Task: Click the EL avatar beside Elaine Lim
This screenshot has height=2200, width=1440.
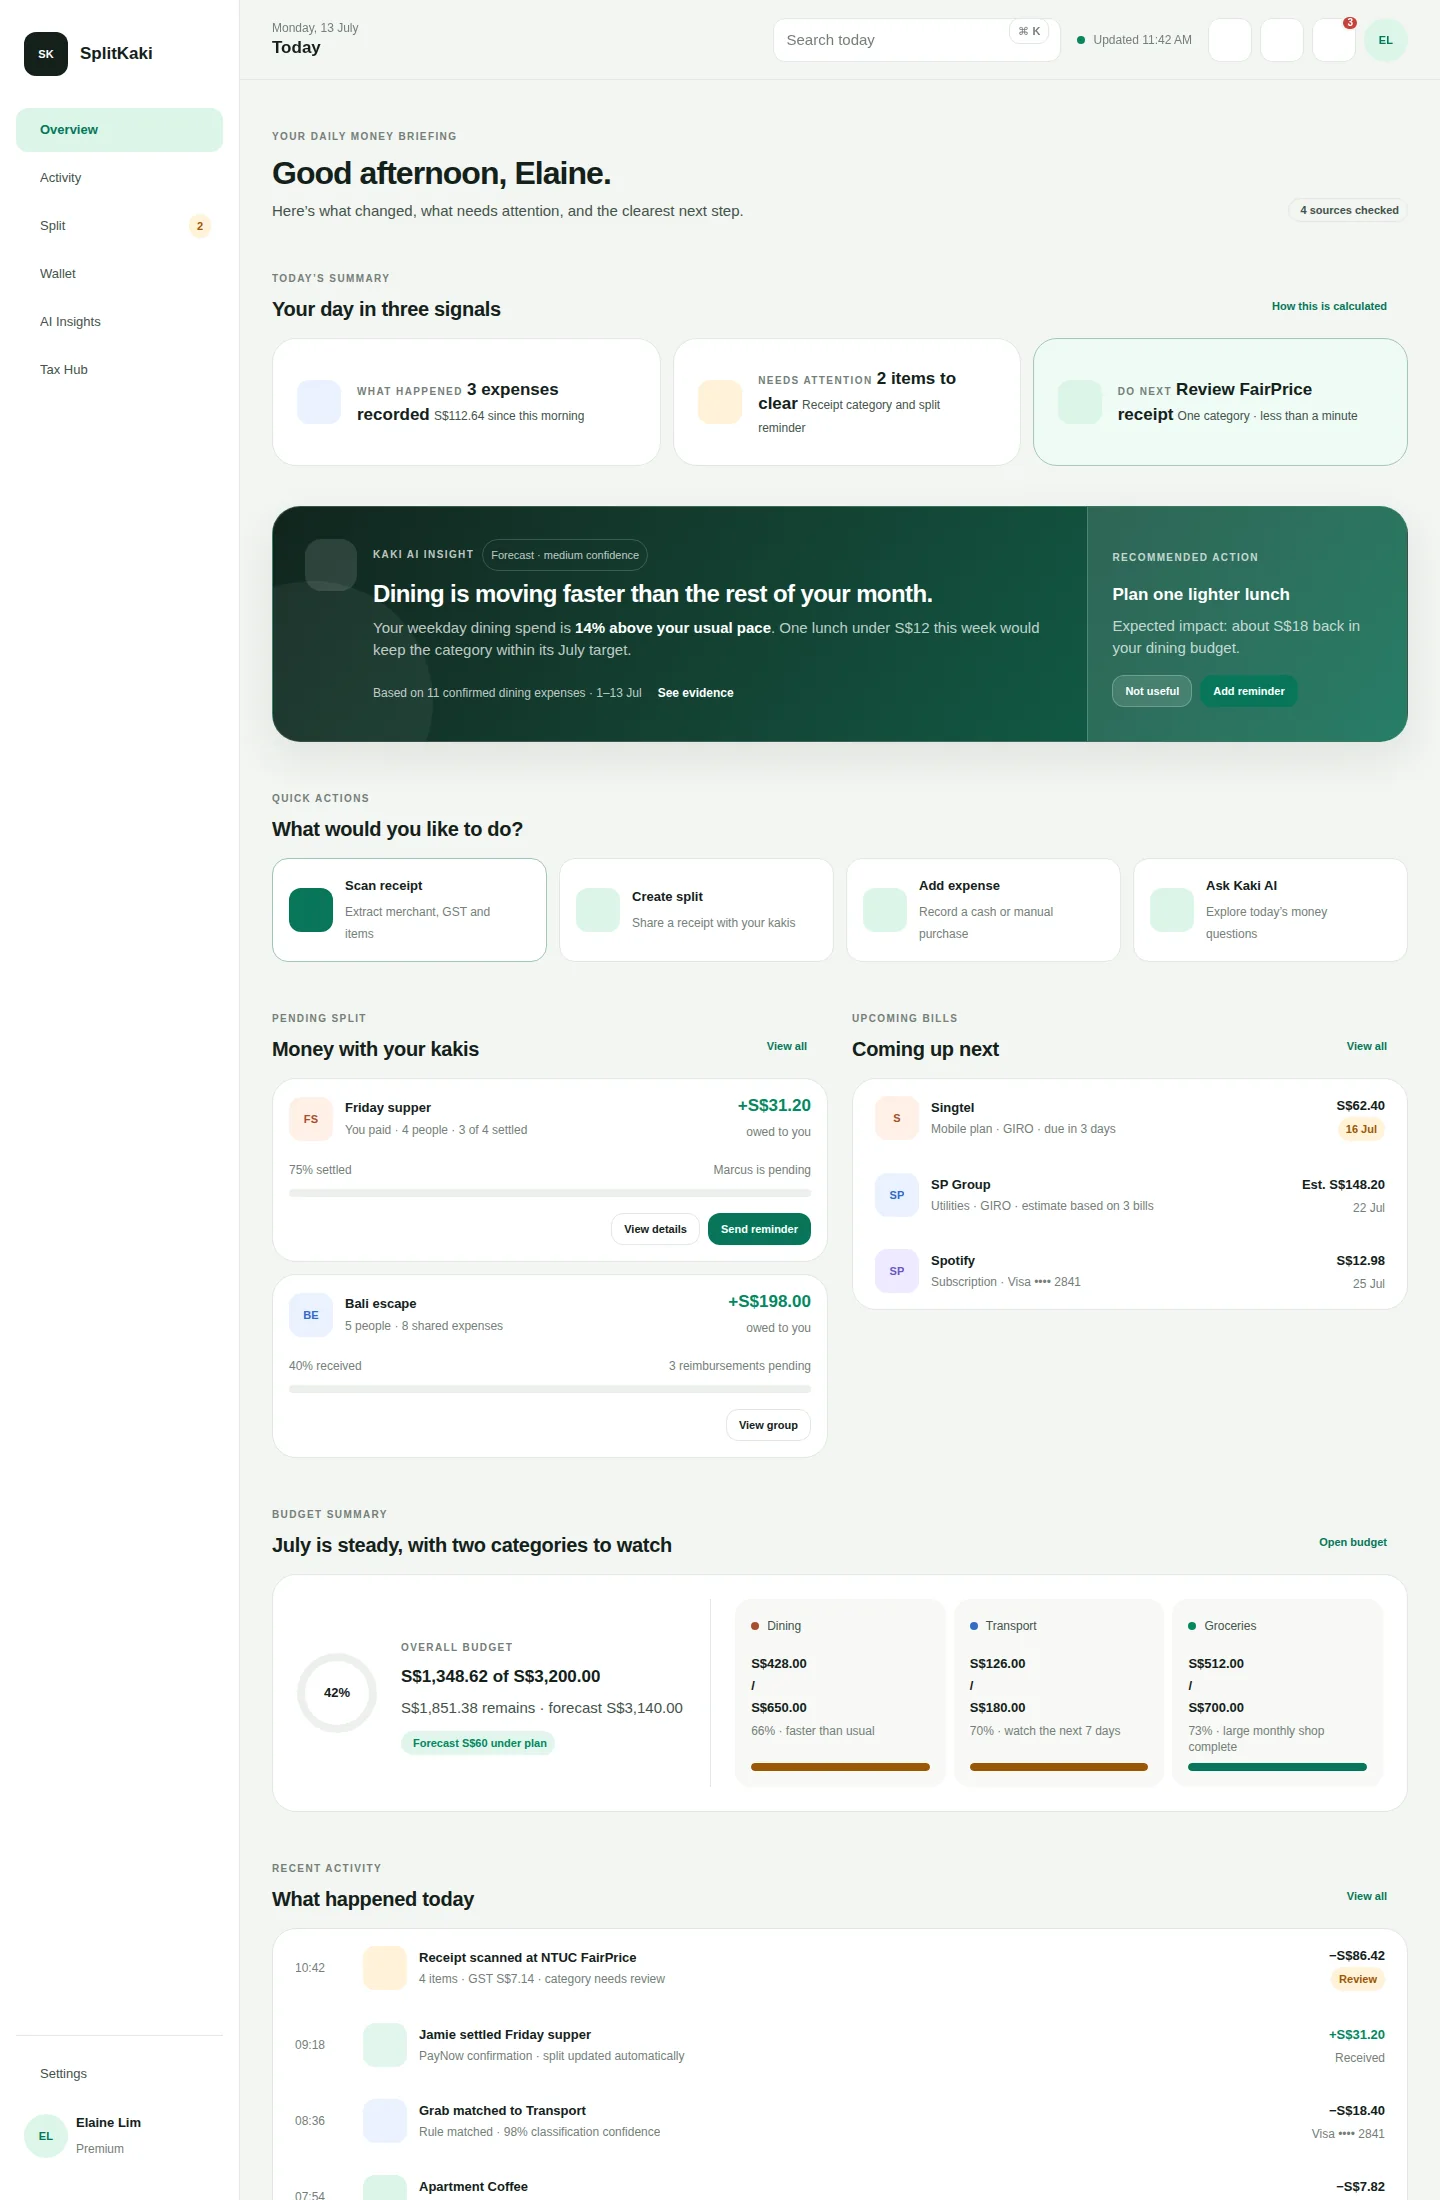Action: click(x=46, y=2136)
